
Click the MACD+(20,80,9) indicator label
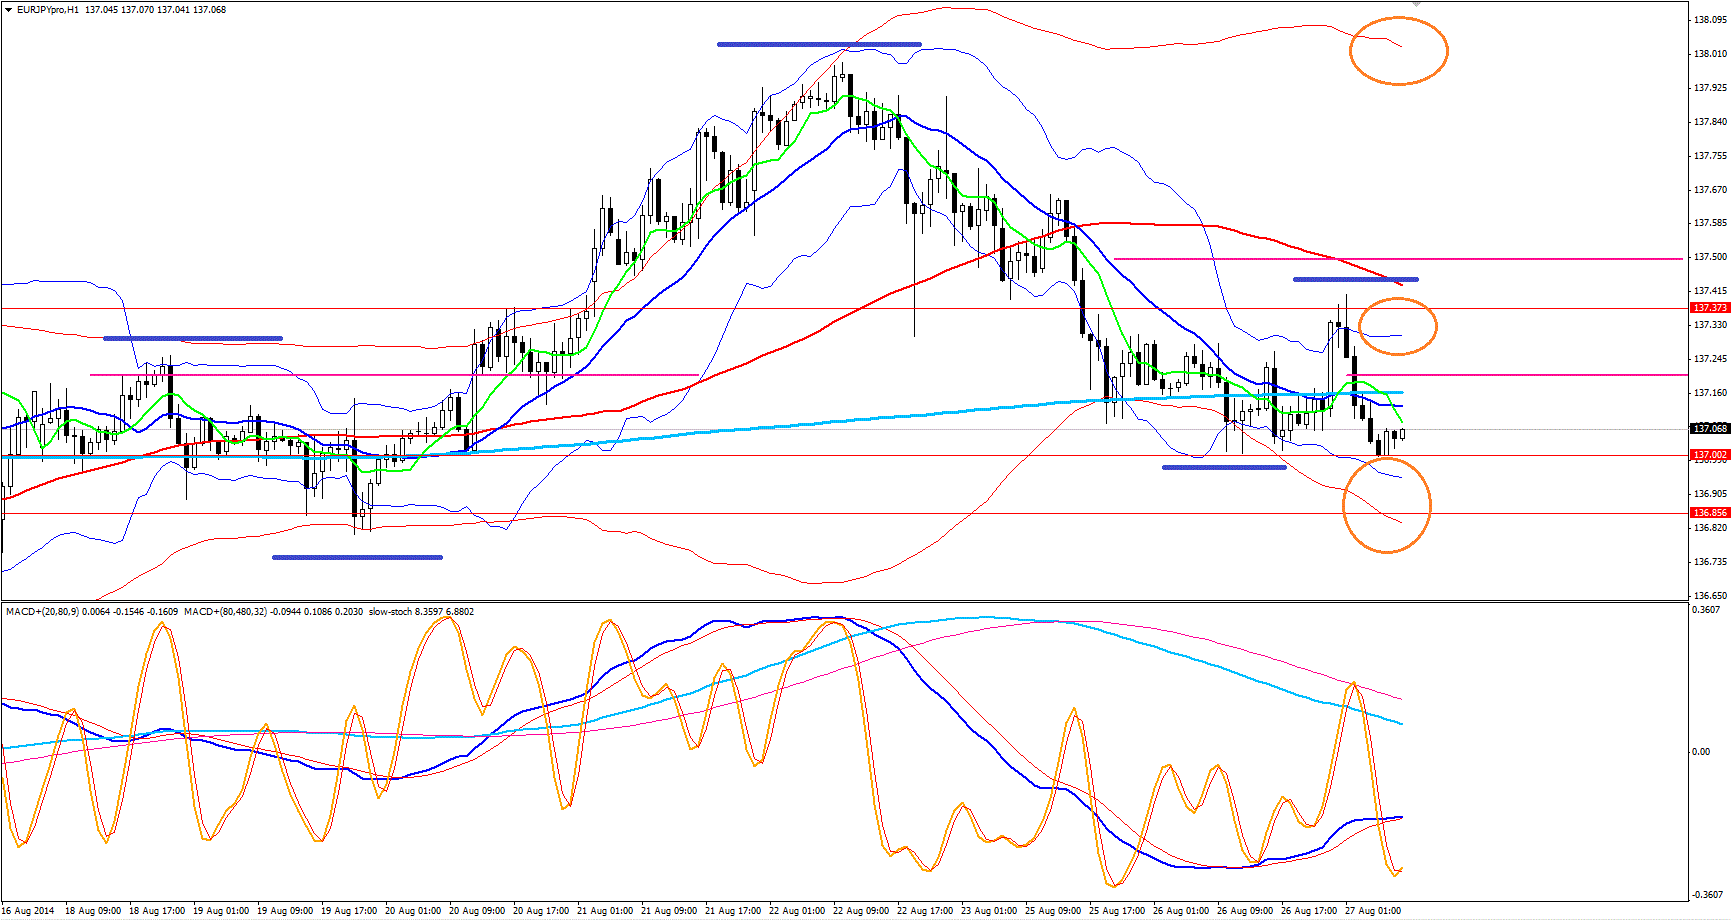coord(43,611)
